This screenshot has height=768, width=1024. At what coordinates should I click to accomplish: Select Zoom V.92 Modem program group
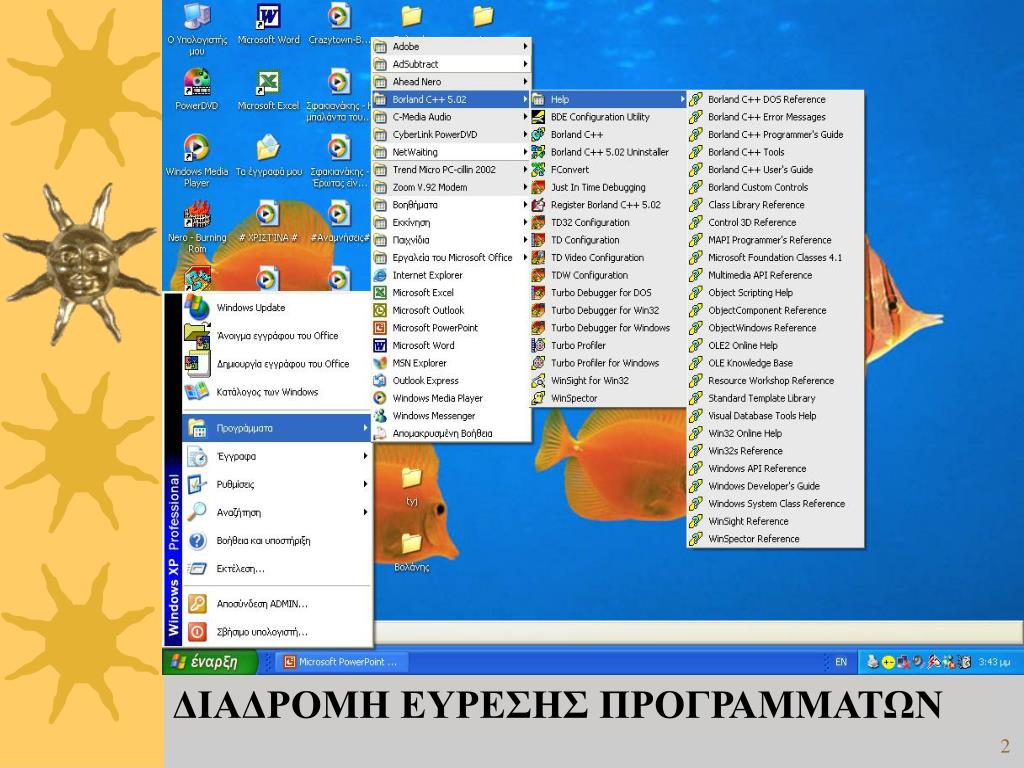click(451, 187)
